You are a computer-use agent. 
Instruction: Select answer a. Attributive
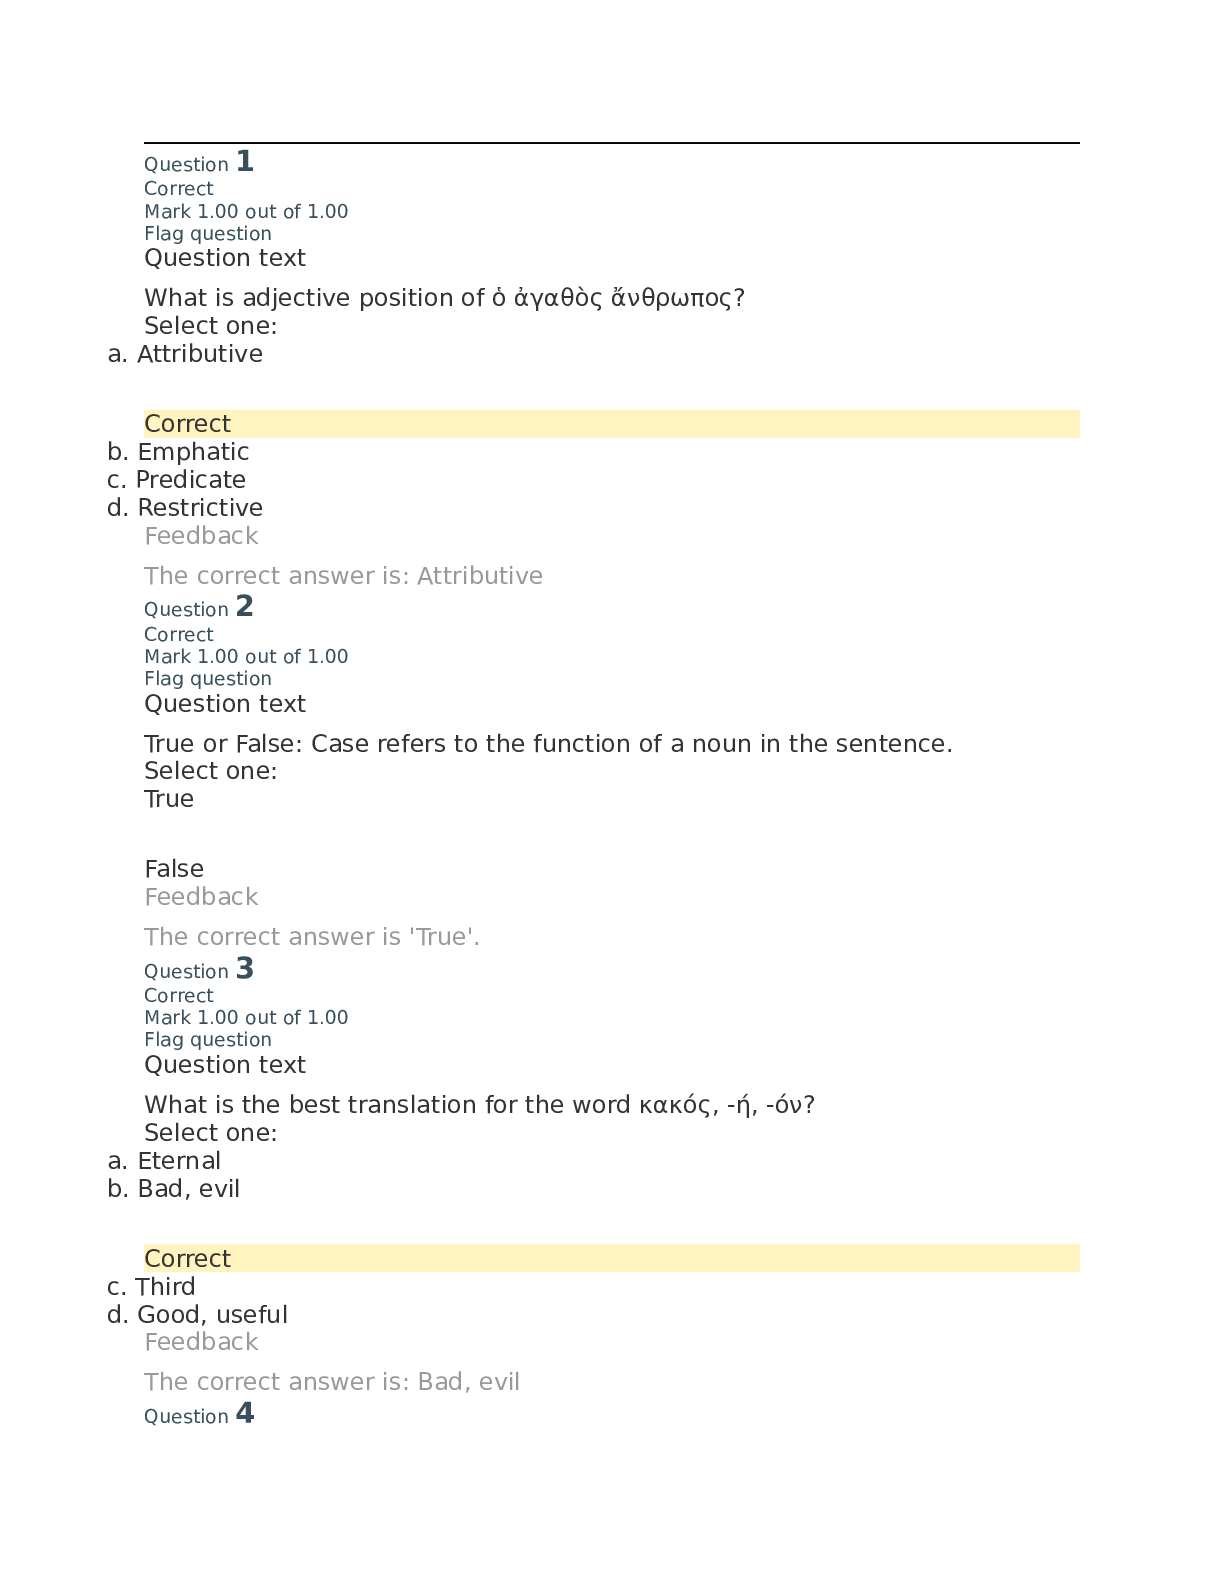pos(185,354)
